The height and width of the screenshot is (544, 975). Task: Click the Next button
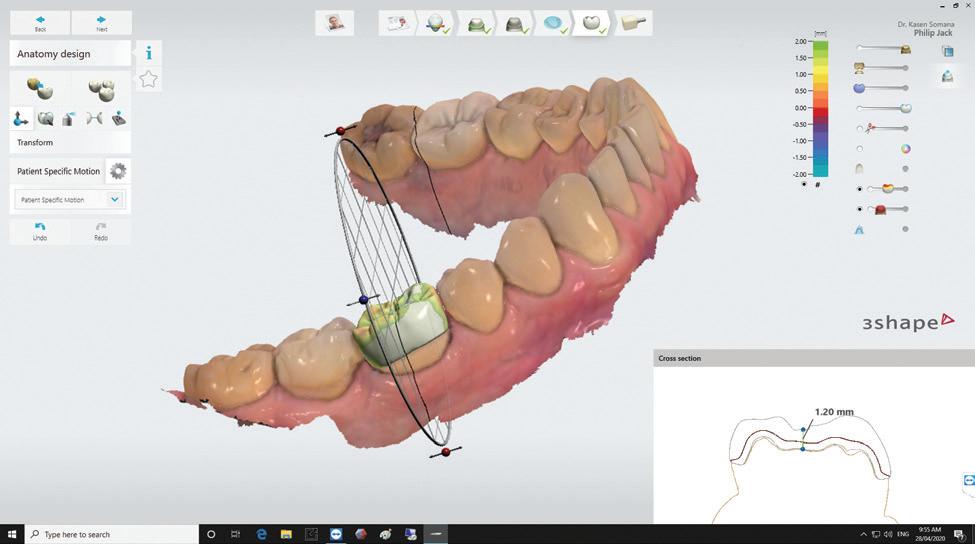(x=101, y=24)
